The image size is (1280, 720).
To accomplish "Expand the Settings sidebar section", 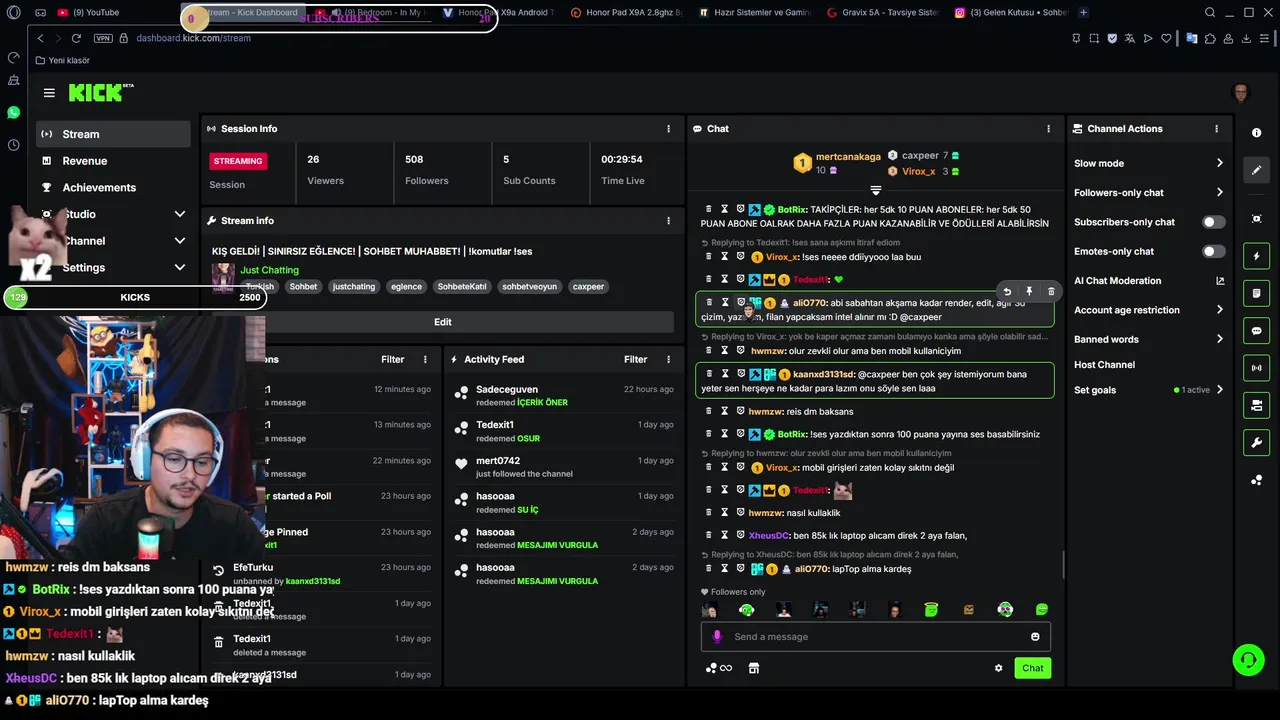I will (x=180, y=268).
